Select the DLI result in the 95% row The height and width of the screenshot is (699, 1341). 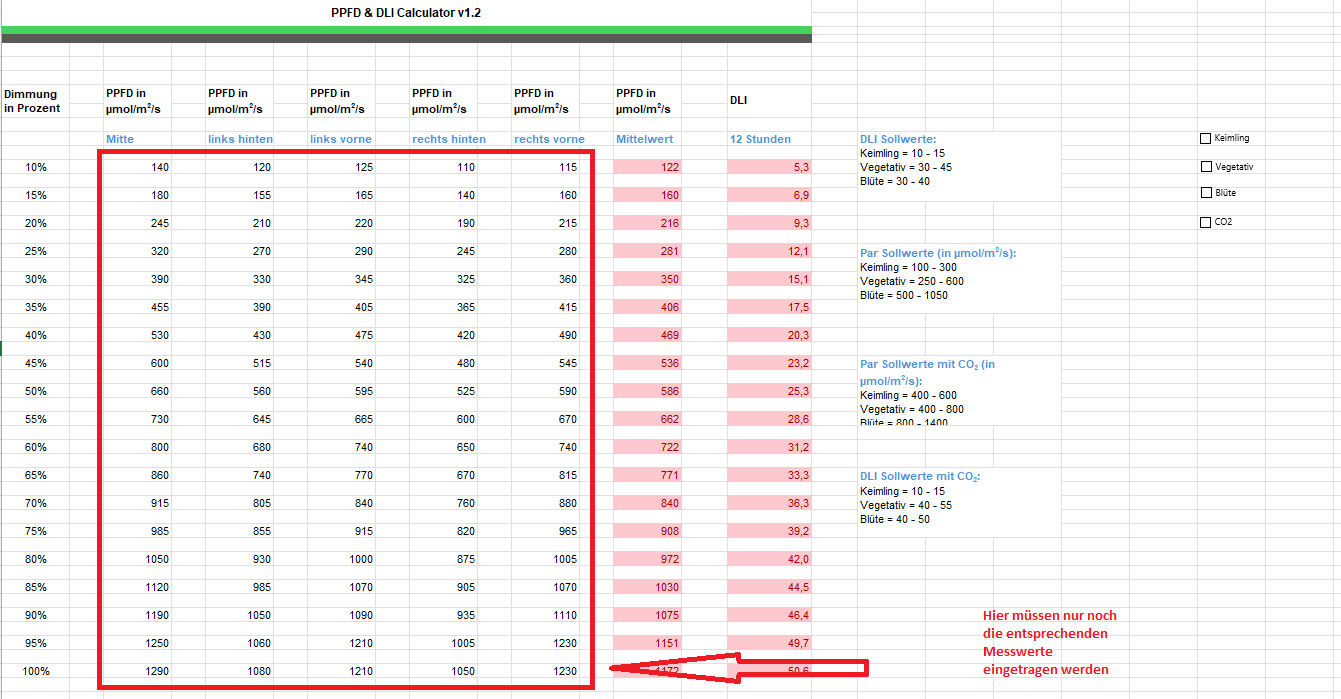(x=768, y=643)
